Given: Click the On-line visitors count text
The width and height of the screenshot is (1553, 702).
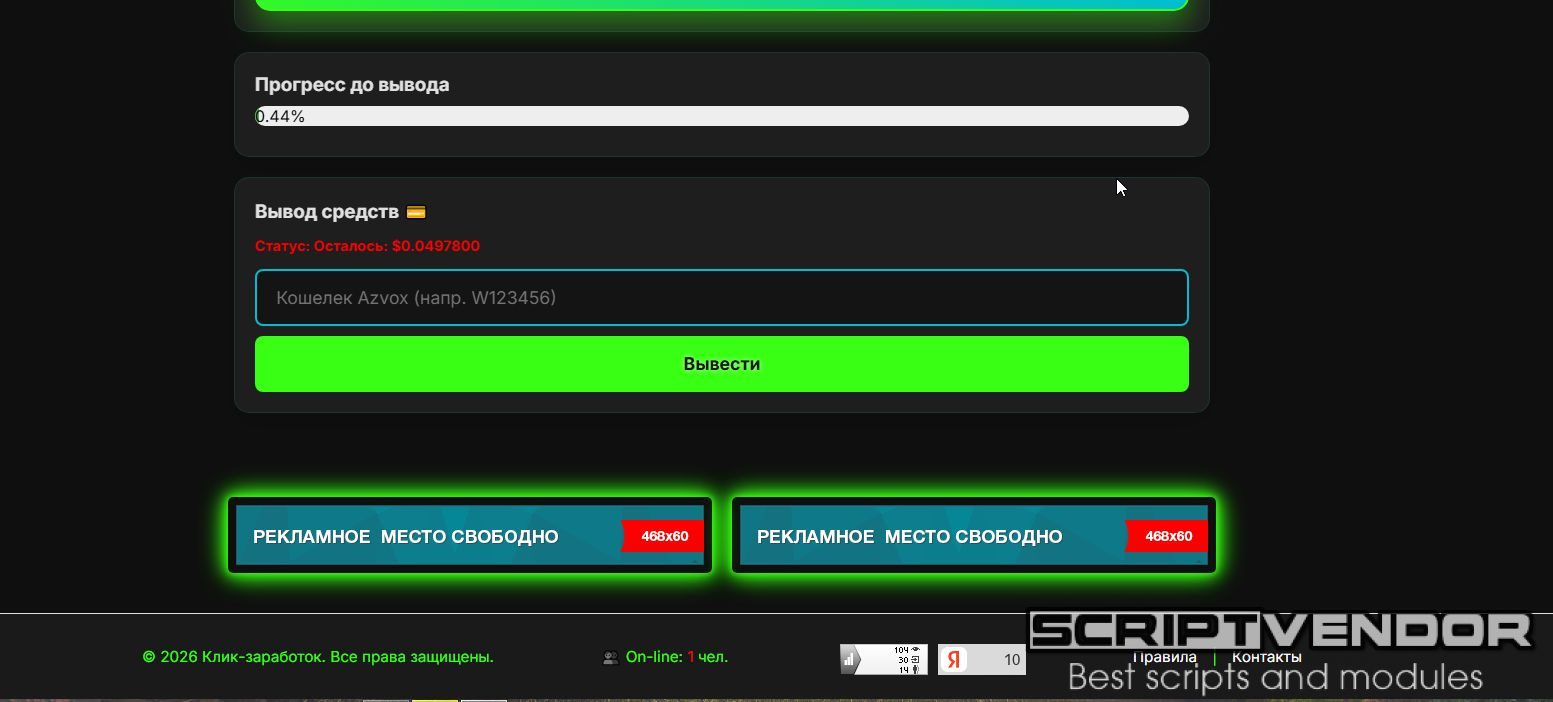Looking at the screenshot, I should [x=676, y=657].
